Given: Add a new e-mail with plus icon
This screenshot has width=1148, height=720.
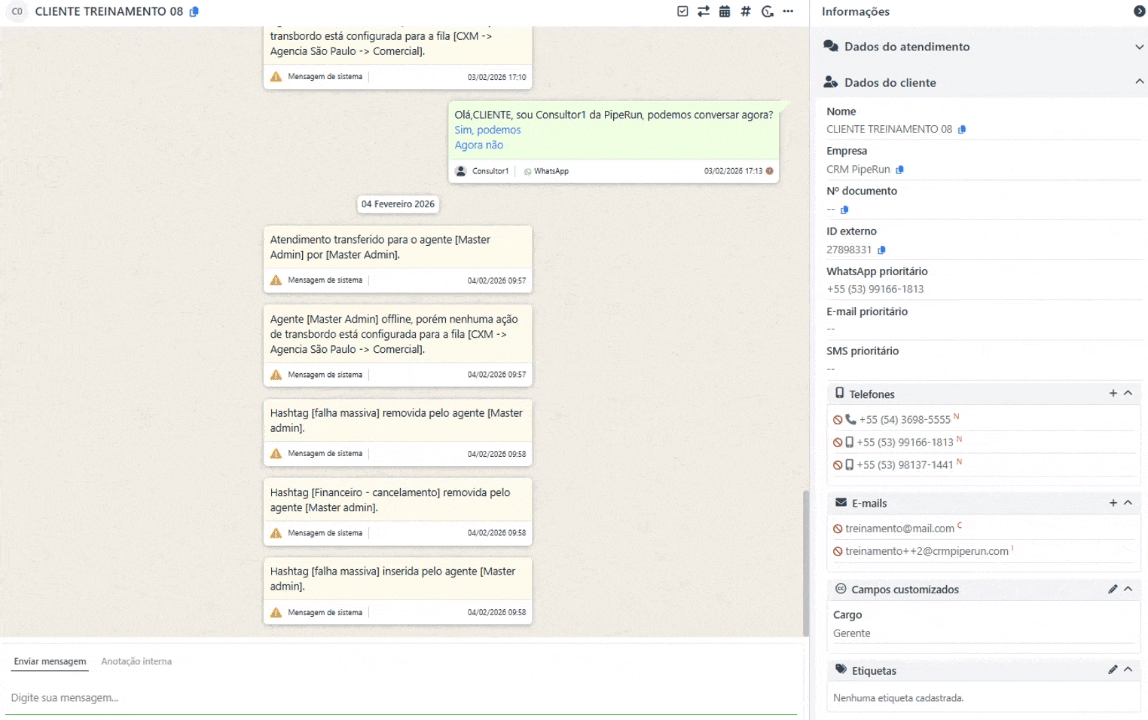Looking at the screenshot, I should pyautogui.click(x=1113, y=503).
